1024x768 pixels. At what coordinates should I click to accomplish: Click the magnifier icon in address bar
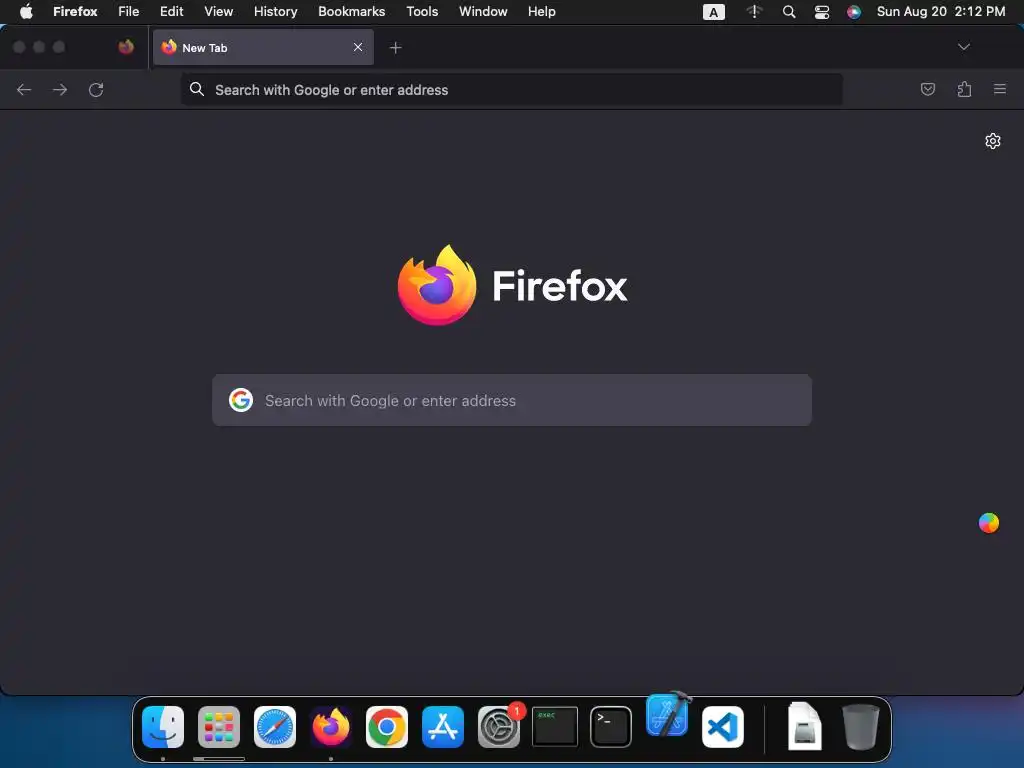[197, 89]
